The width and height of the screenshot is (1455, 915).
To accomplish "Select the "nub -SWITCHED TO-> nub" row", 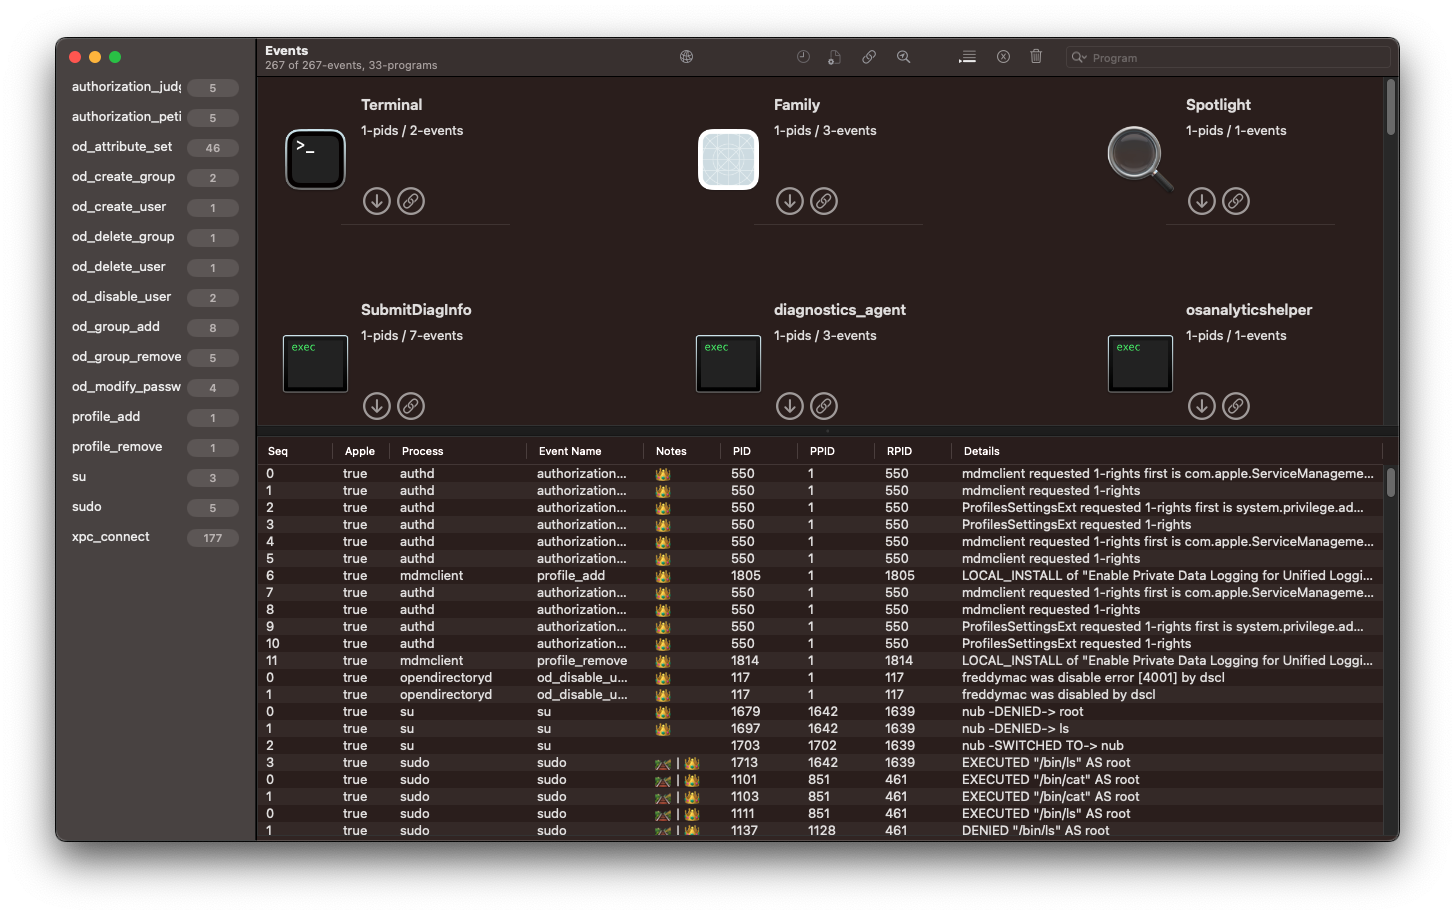I will click(x=822, y=746).
